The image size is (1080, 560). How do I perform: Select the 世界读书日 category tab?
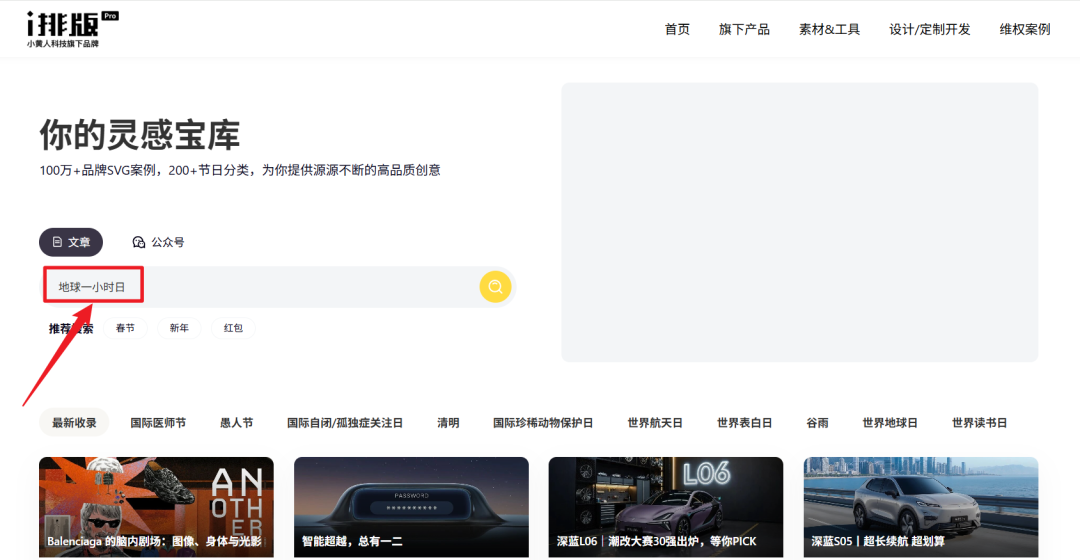pos(979,422)
